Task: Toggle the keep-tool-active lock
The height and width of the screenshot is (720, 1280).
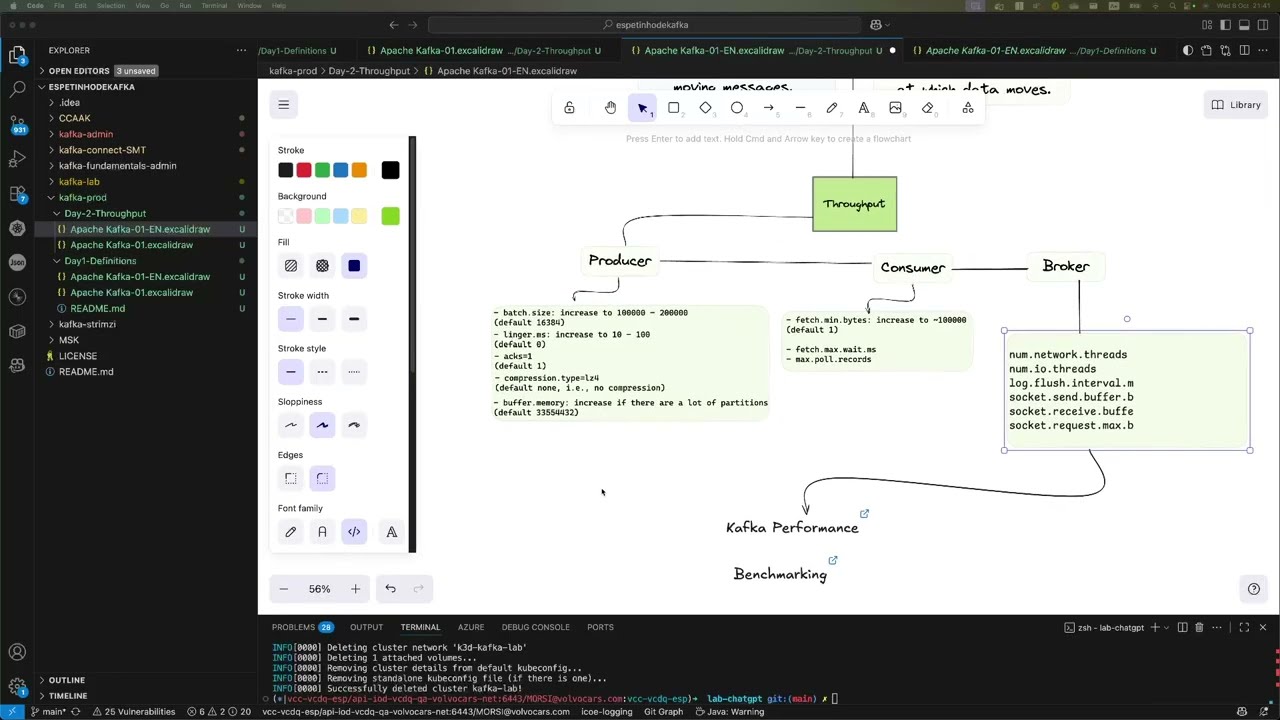Action: pyautogui.click(x=569, y=108)
